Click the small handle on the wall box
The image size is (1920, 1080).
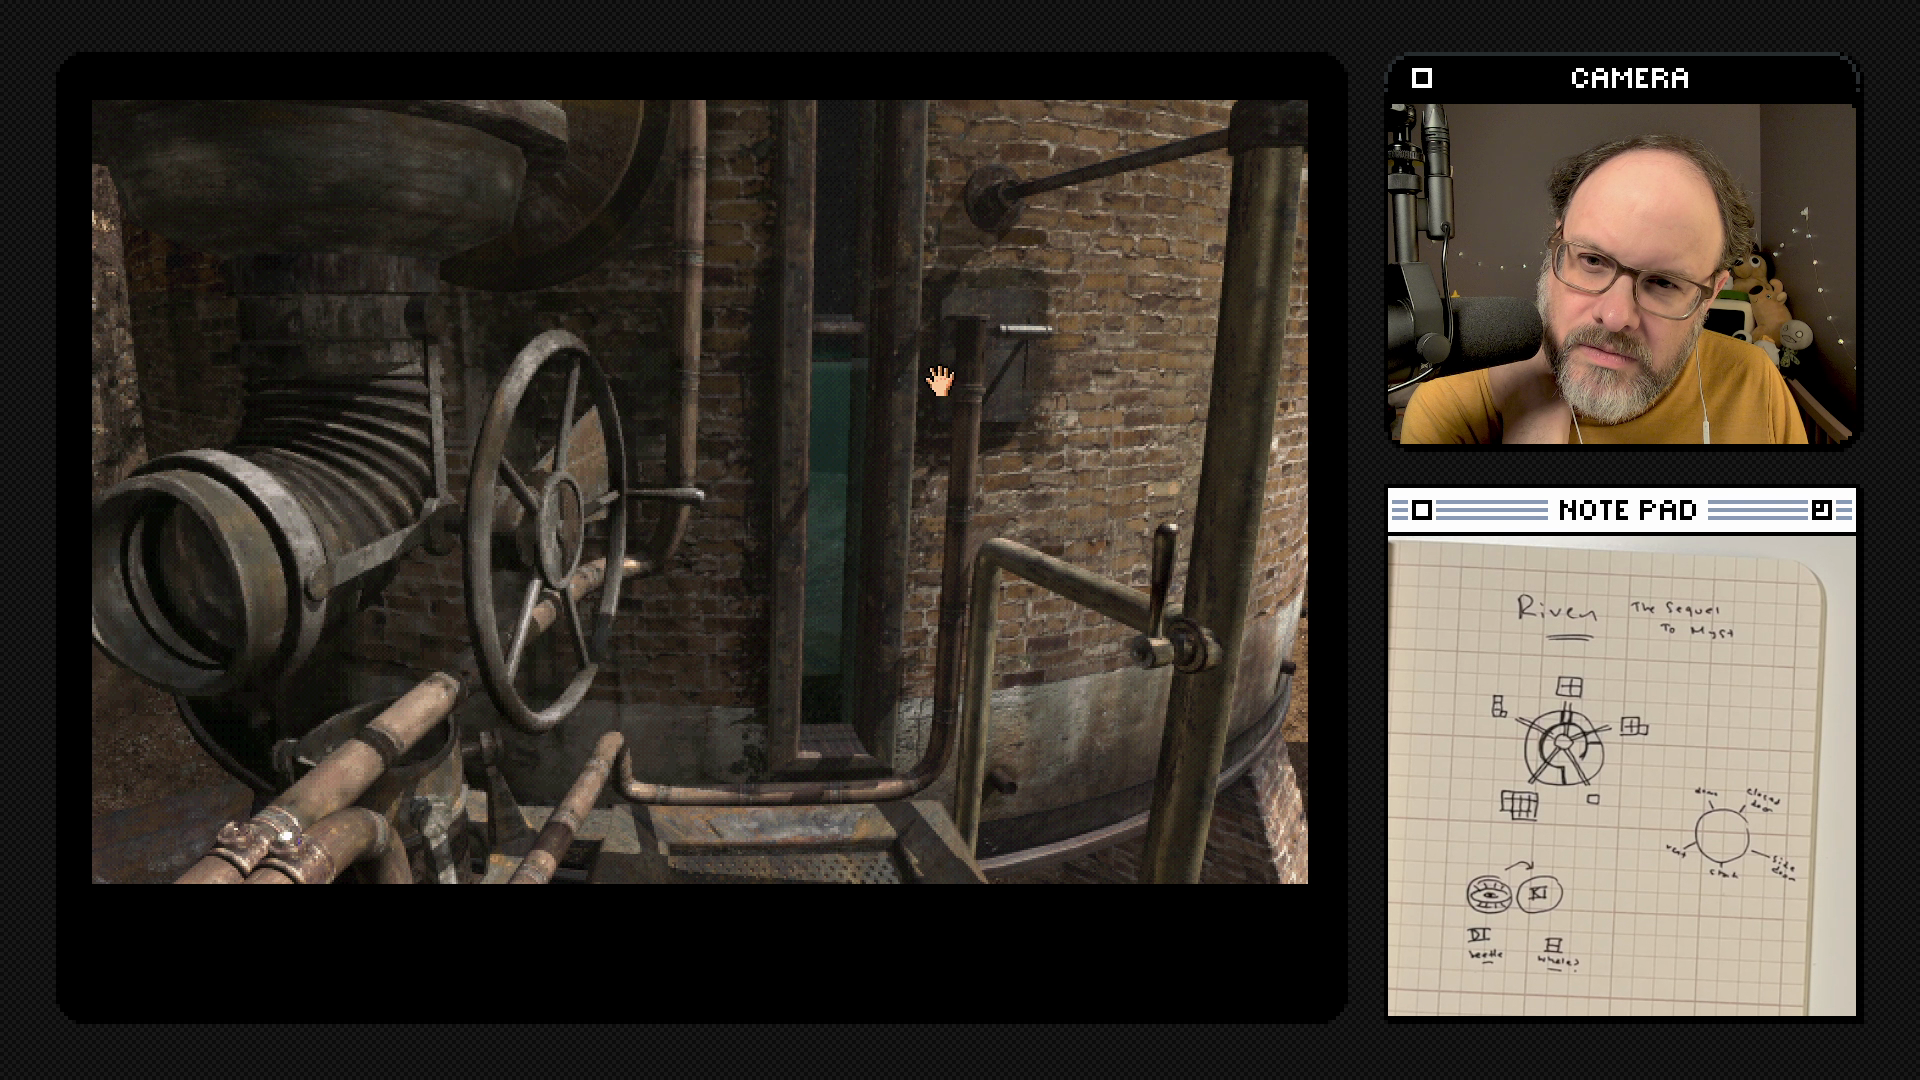(x=1024, y=329)
